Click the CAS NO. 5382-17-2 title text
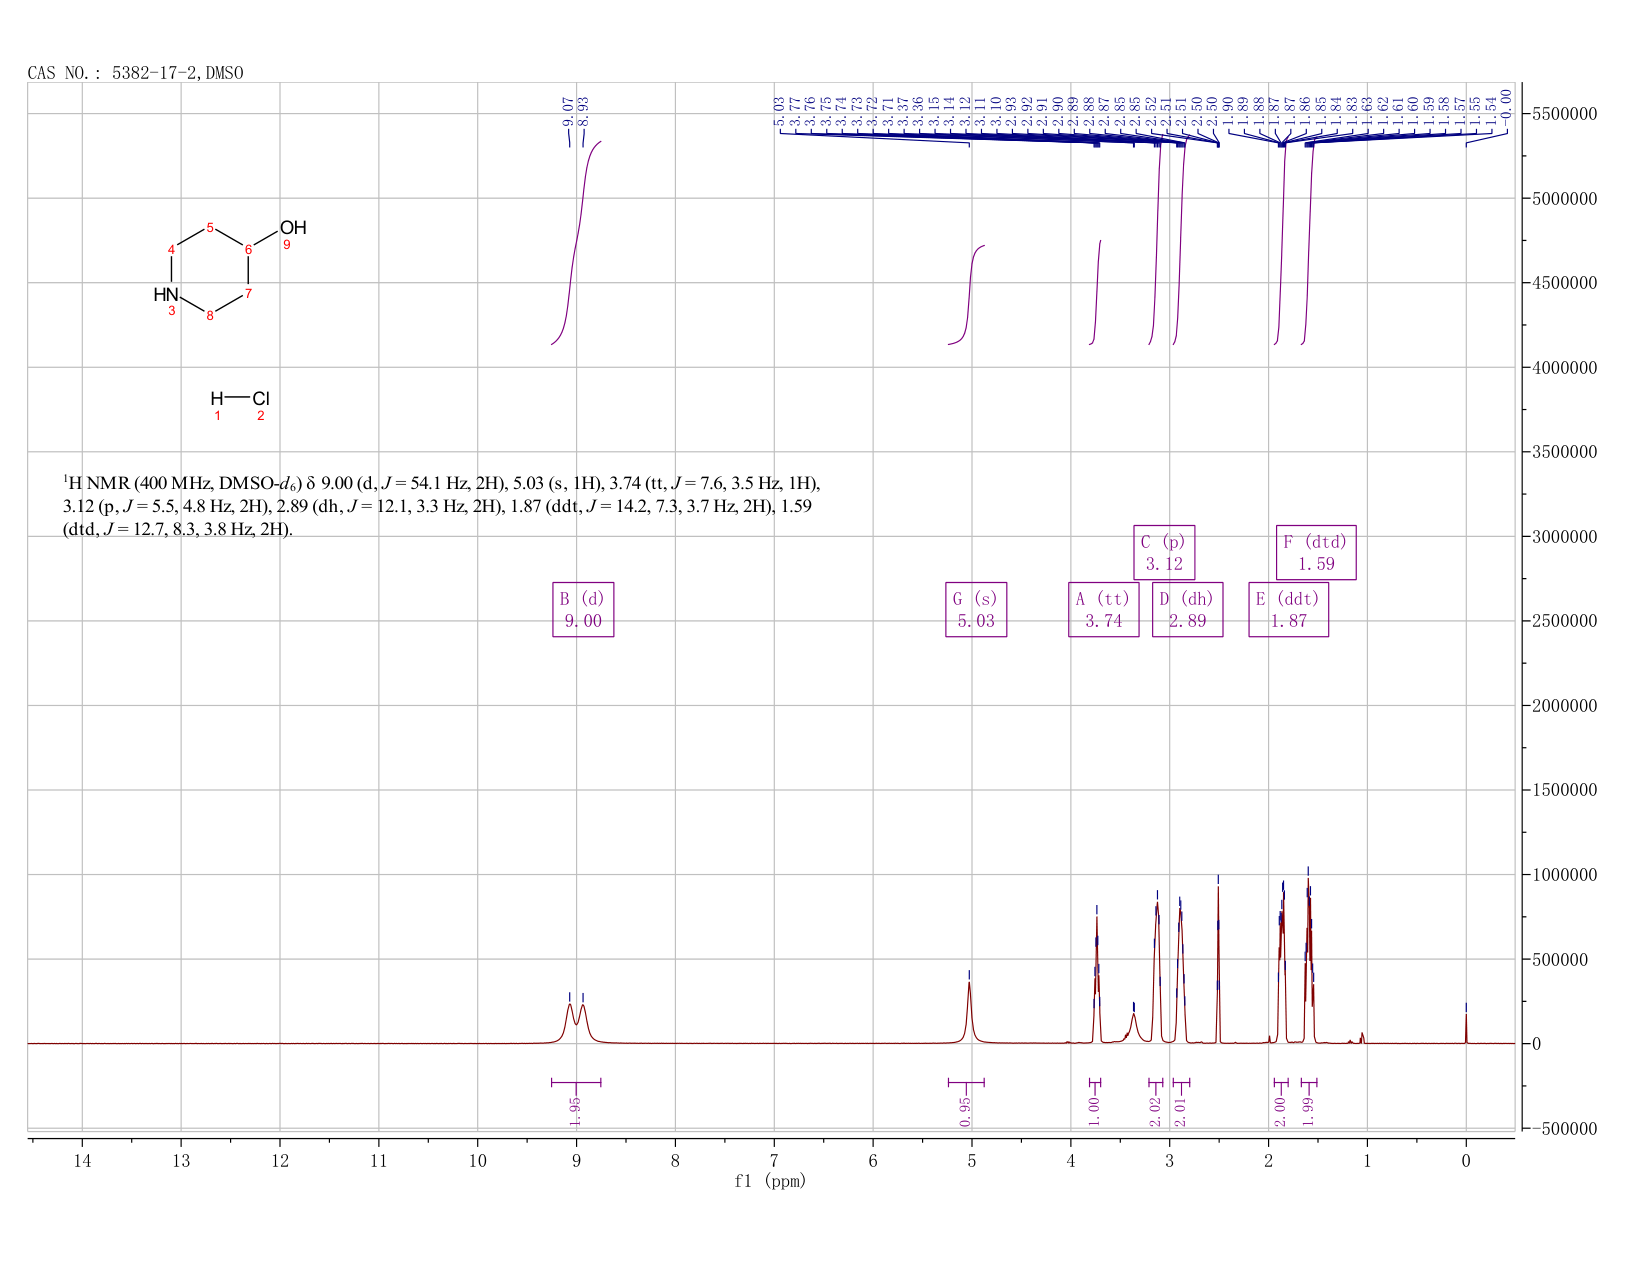 [135, 73]
